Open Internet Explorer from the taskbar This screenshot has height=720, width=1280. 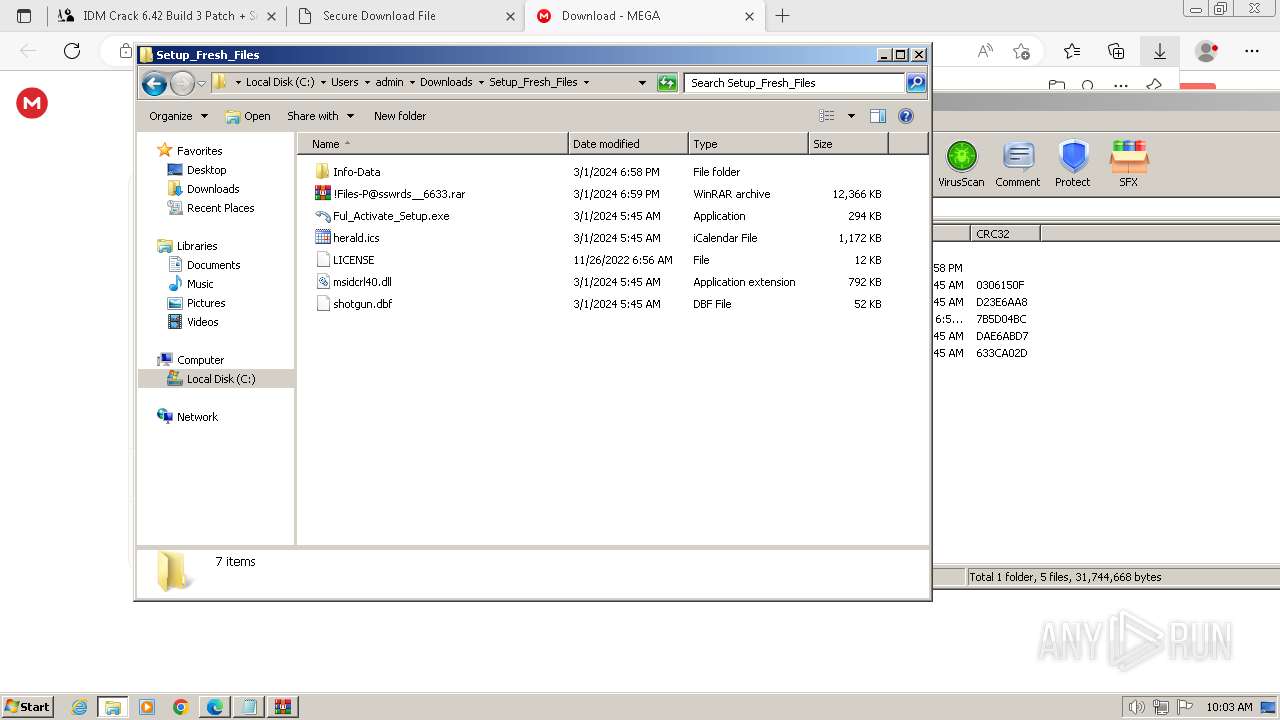(x=80, y=707)
